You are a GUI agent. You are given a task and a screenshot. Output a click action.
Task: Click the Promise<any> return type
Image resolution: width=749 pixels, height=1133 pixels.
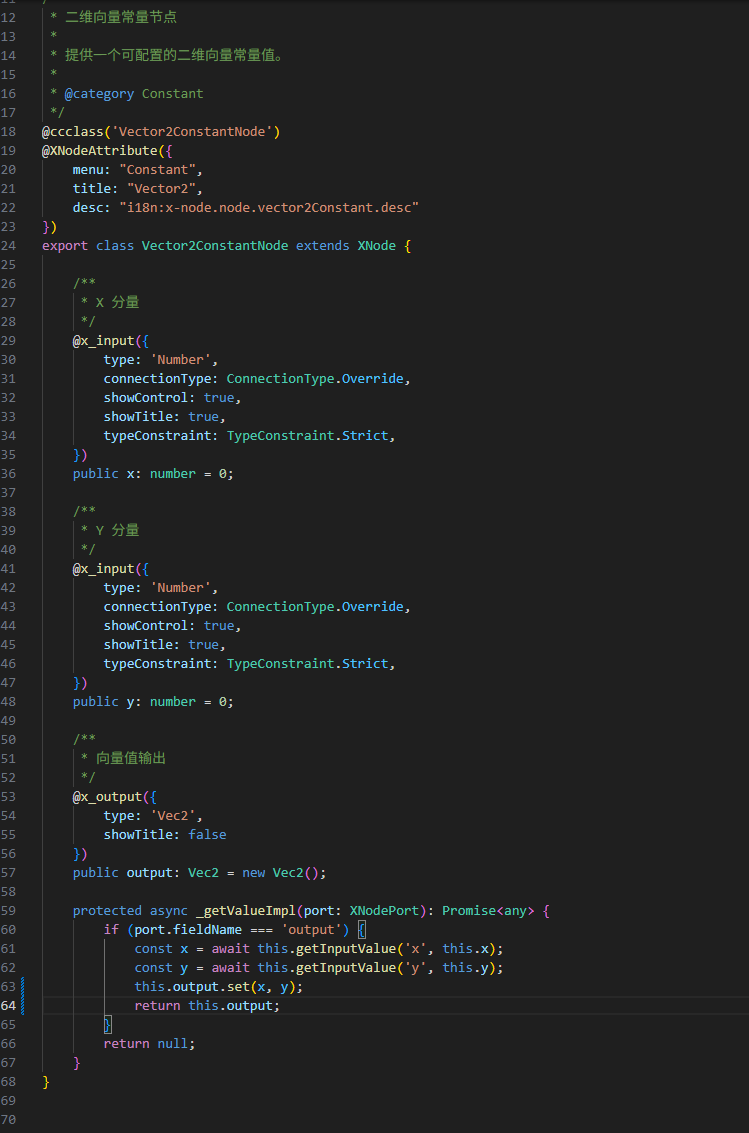coord(488,910)
